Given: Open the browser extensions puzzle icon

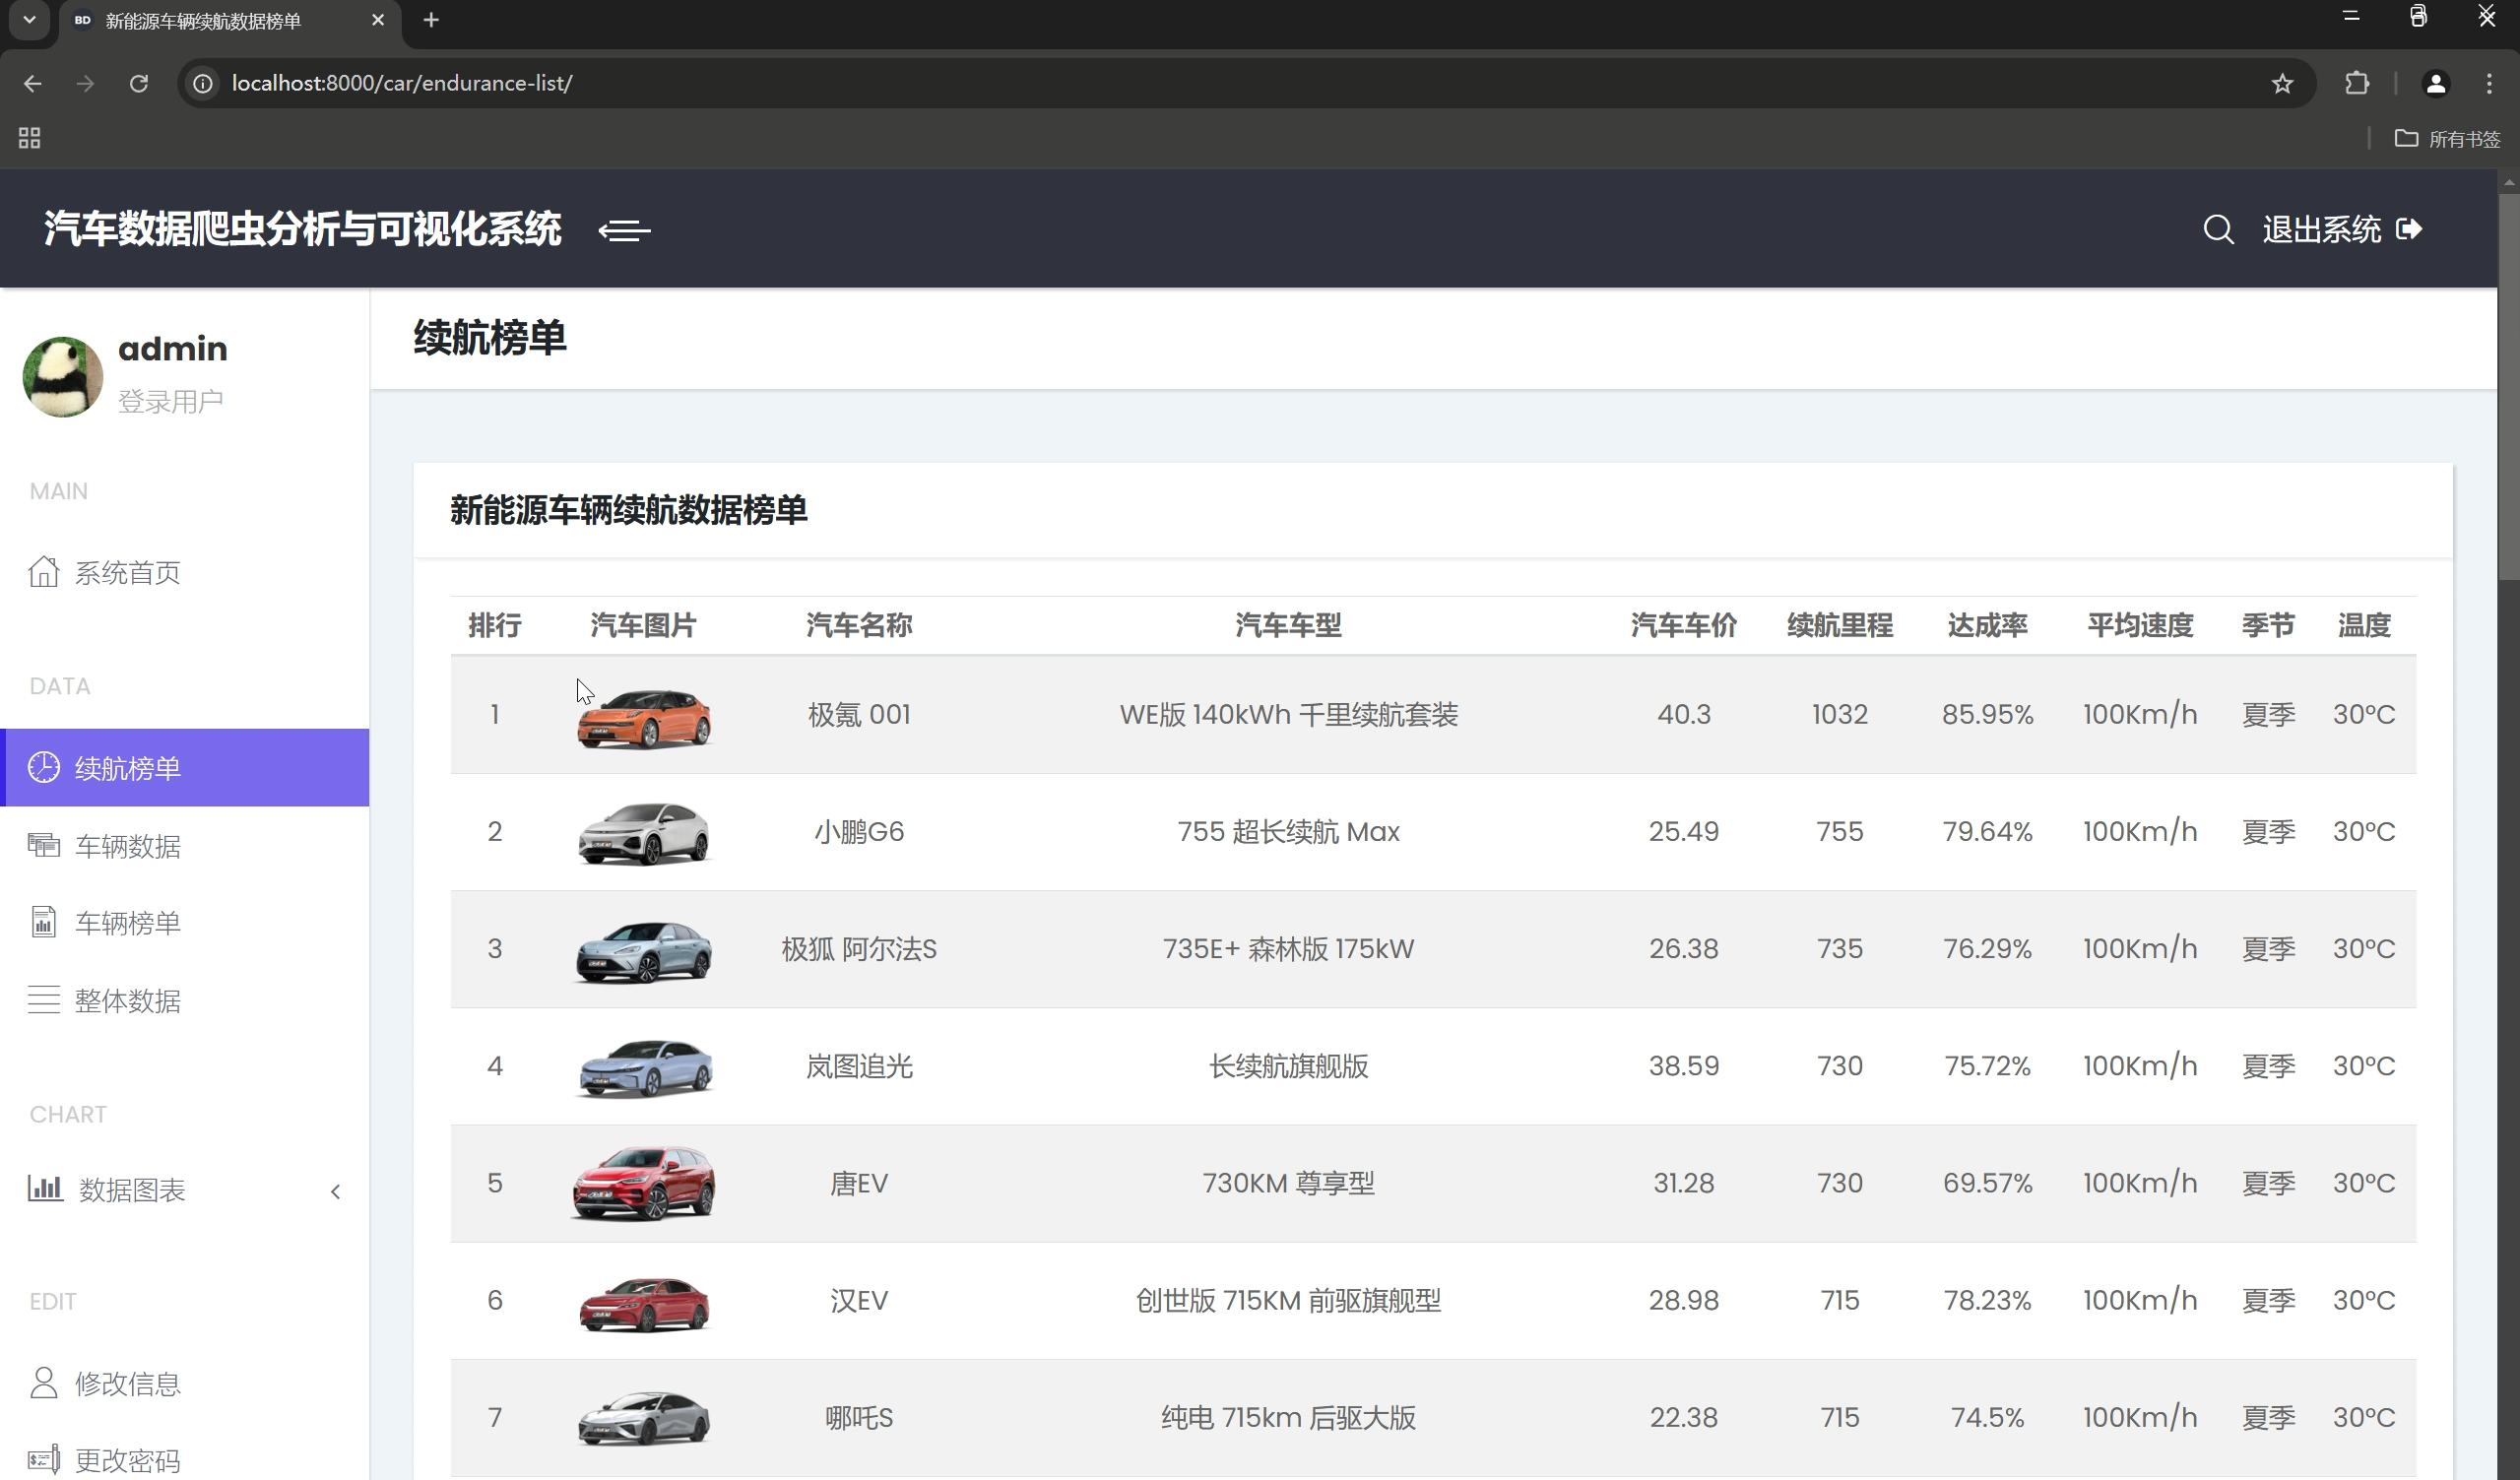Looking at the screenshot, I should 2357,83.
